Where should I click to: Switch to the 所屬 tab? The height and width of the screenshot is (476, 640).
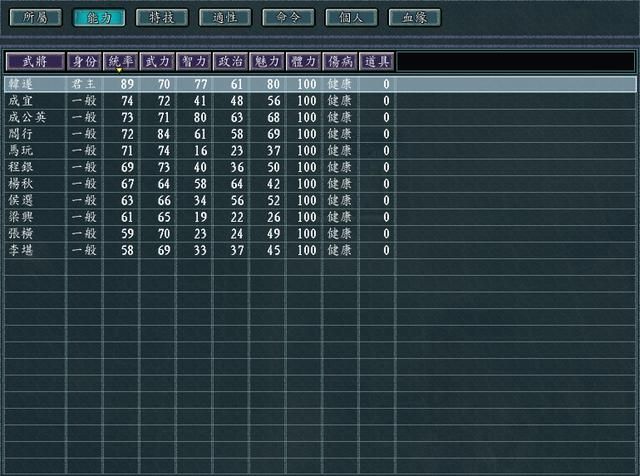[x=35, y=17]
